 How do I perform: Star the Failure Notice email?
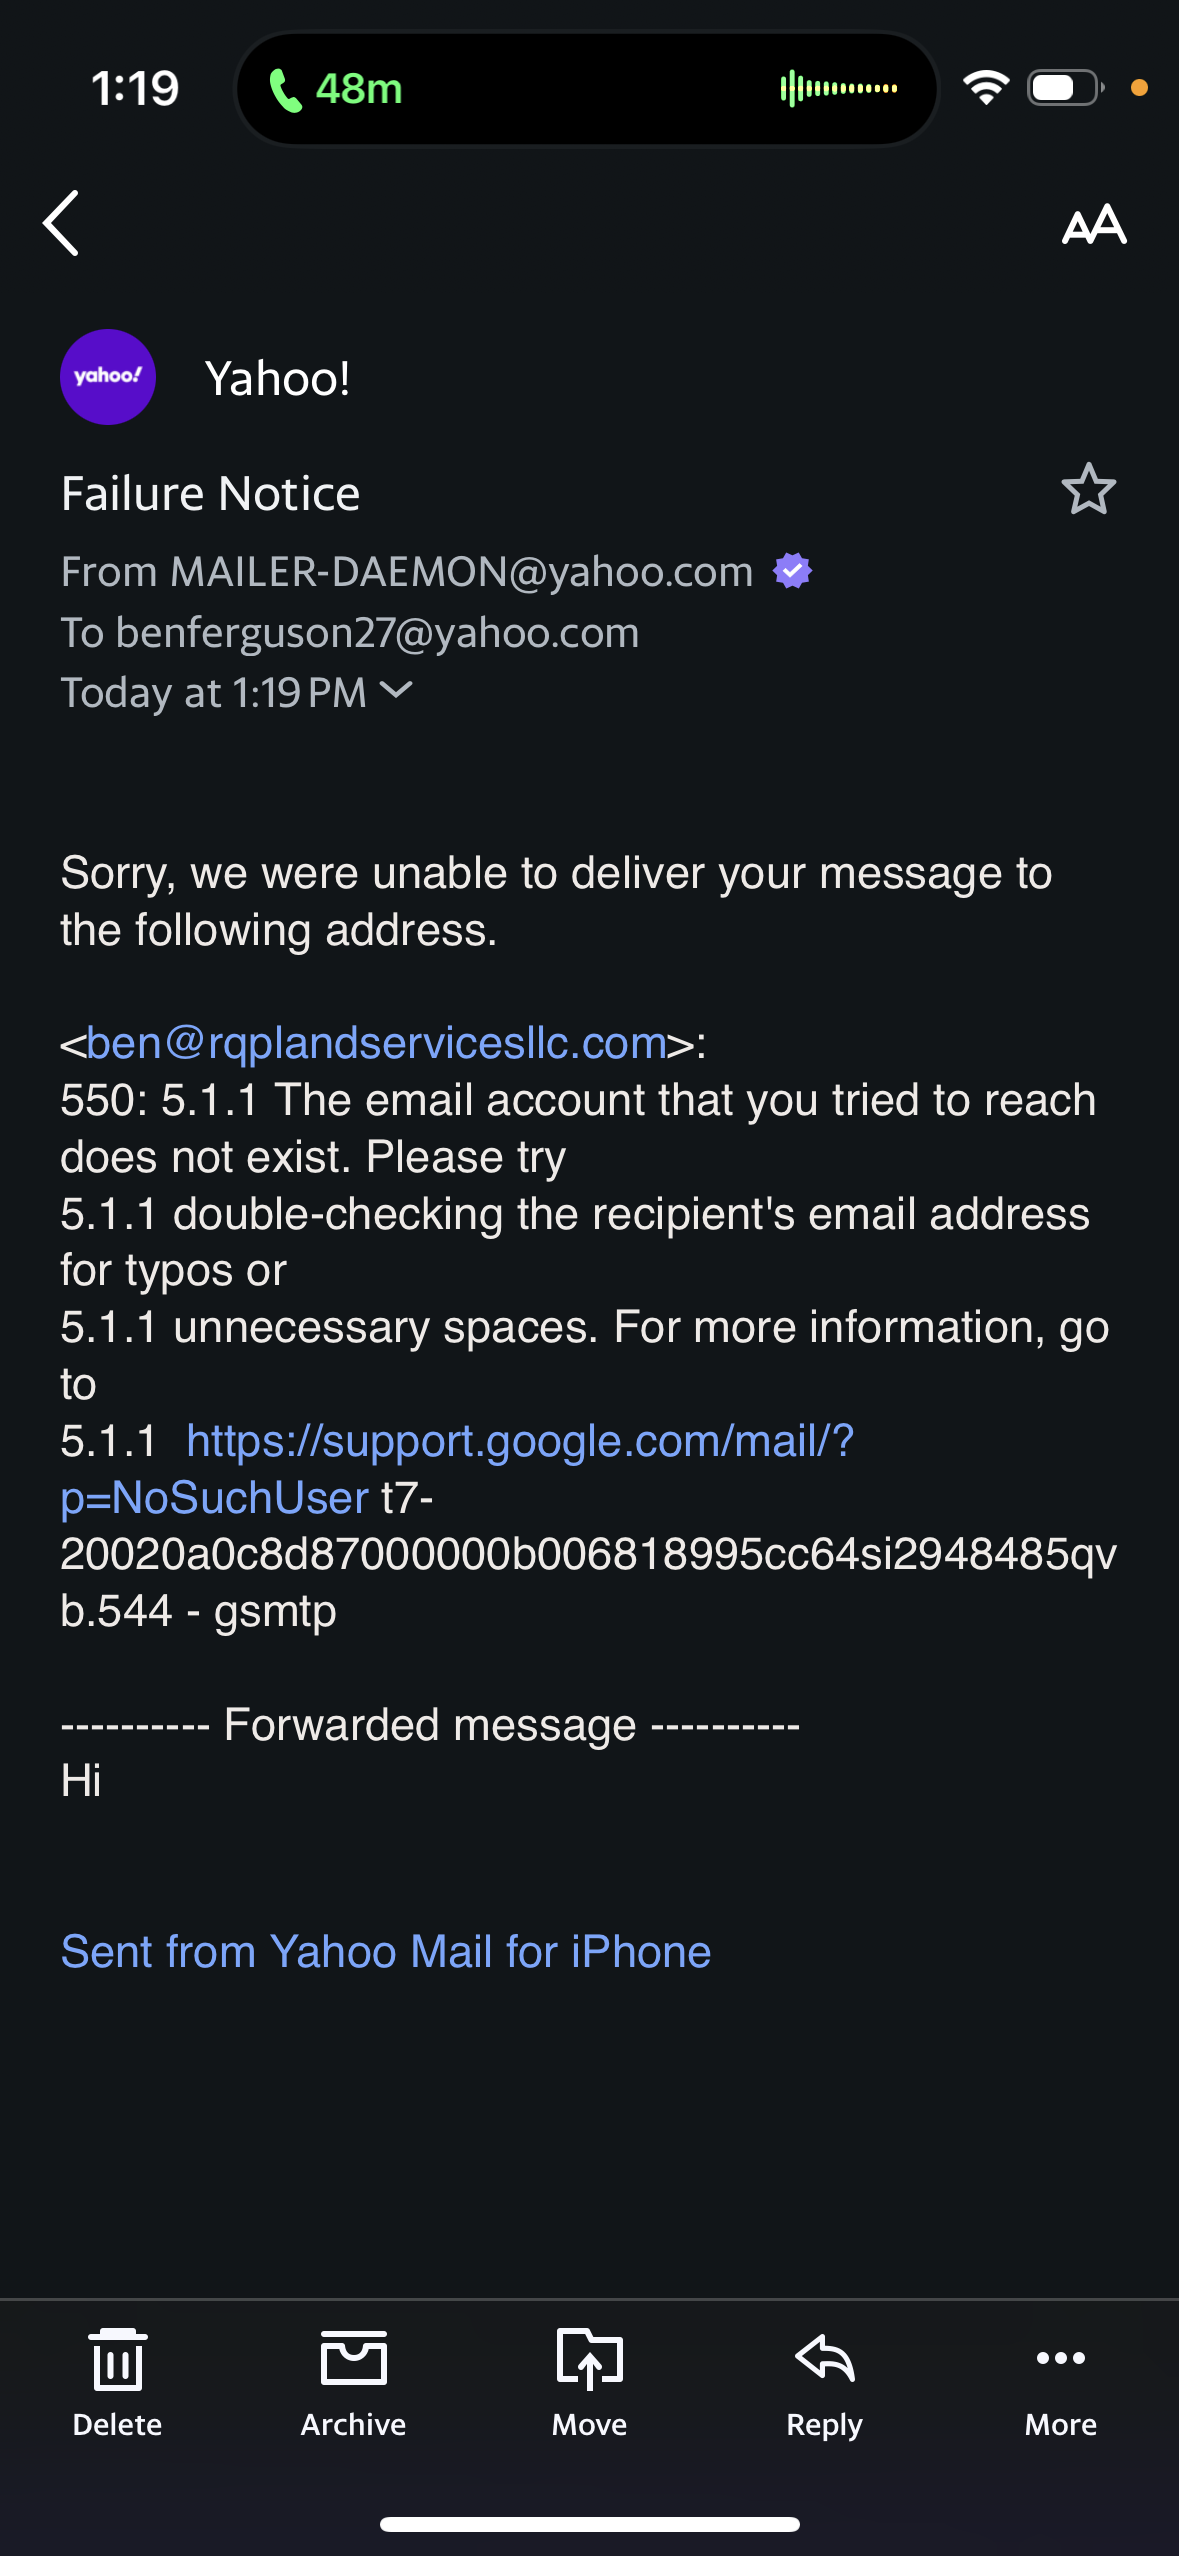(x=1088, y=489)
